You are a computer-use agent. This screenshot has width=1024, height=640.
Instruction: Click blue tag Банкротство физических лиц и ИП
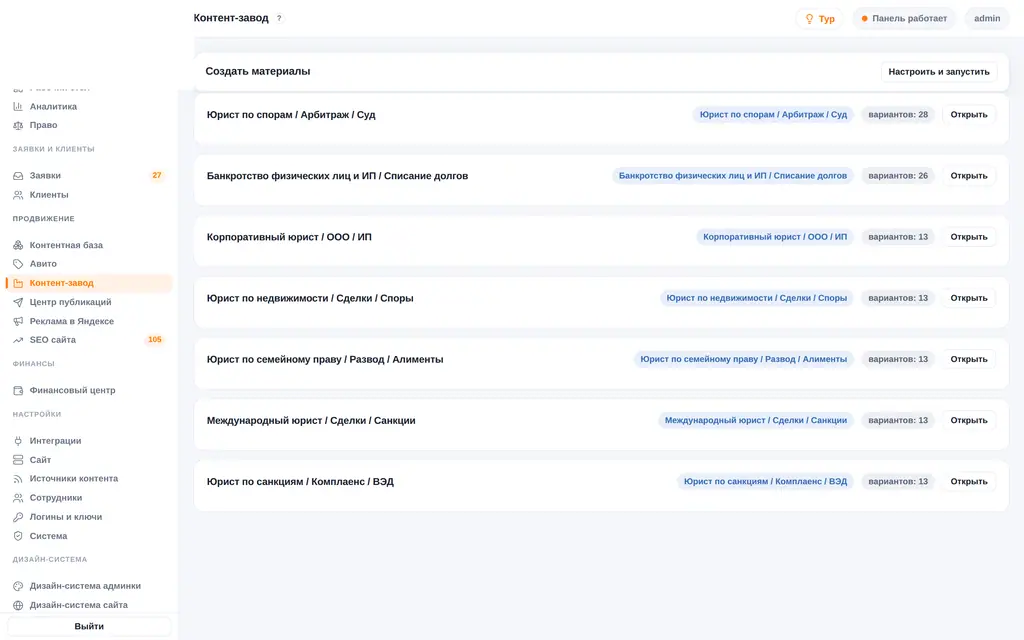[733, 176]
